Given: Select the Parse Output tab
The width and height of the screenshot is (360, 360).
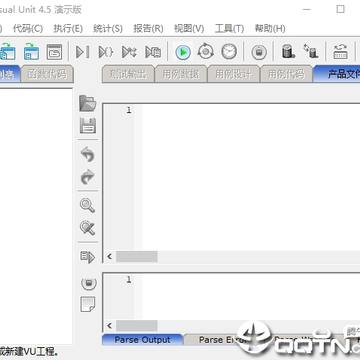Looking at the screenshot, I should [x=142, y=340].
